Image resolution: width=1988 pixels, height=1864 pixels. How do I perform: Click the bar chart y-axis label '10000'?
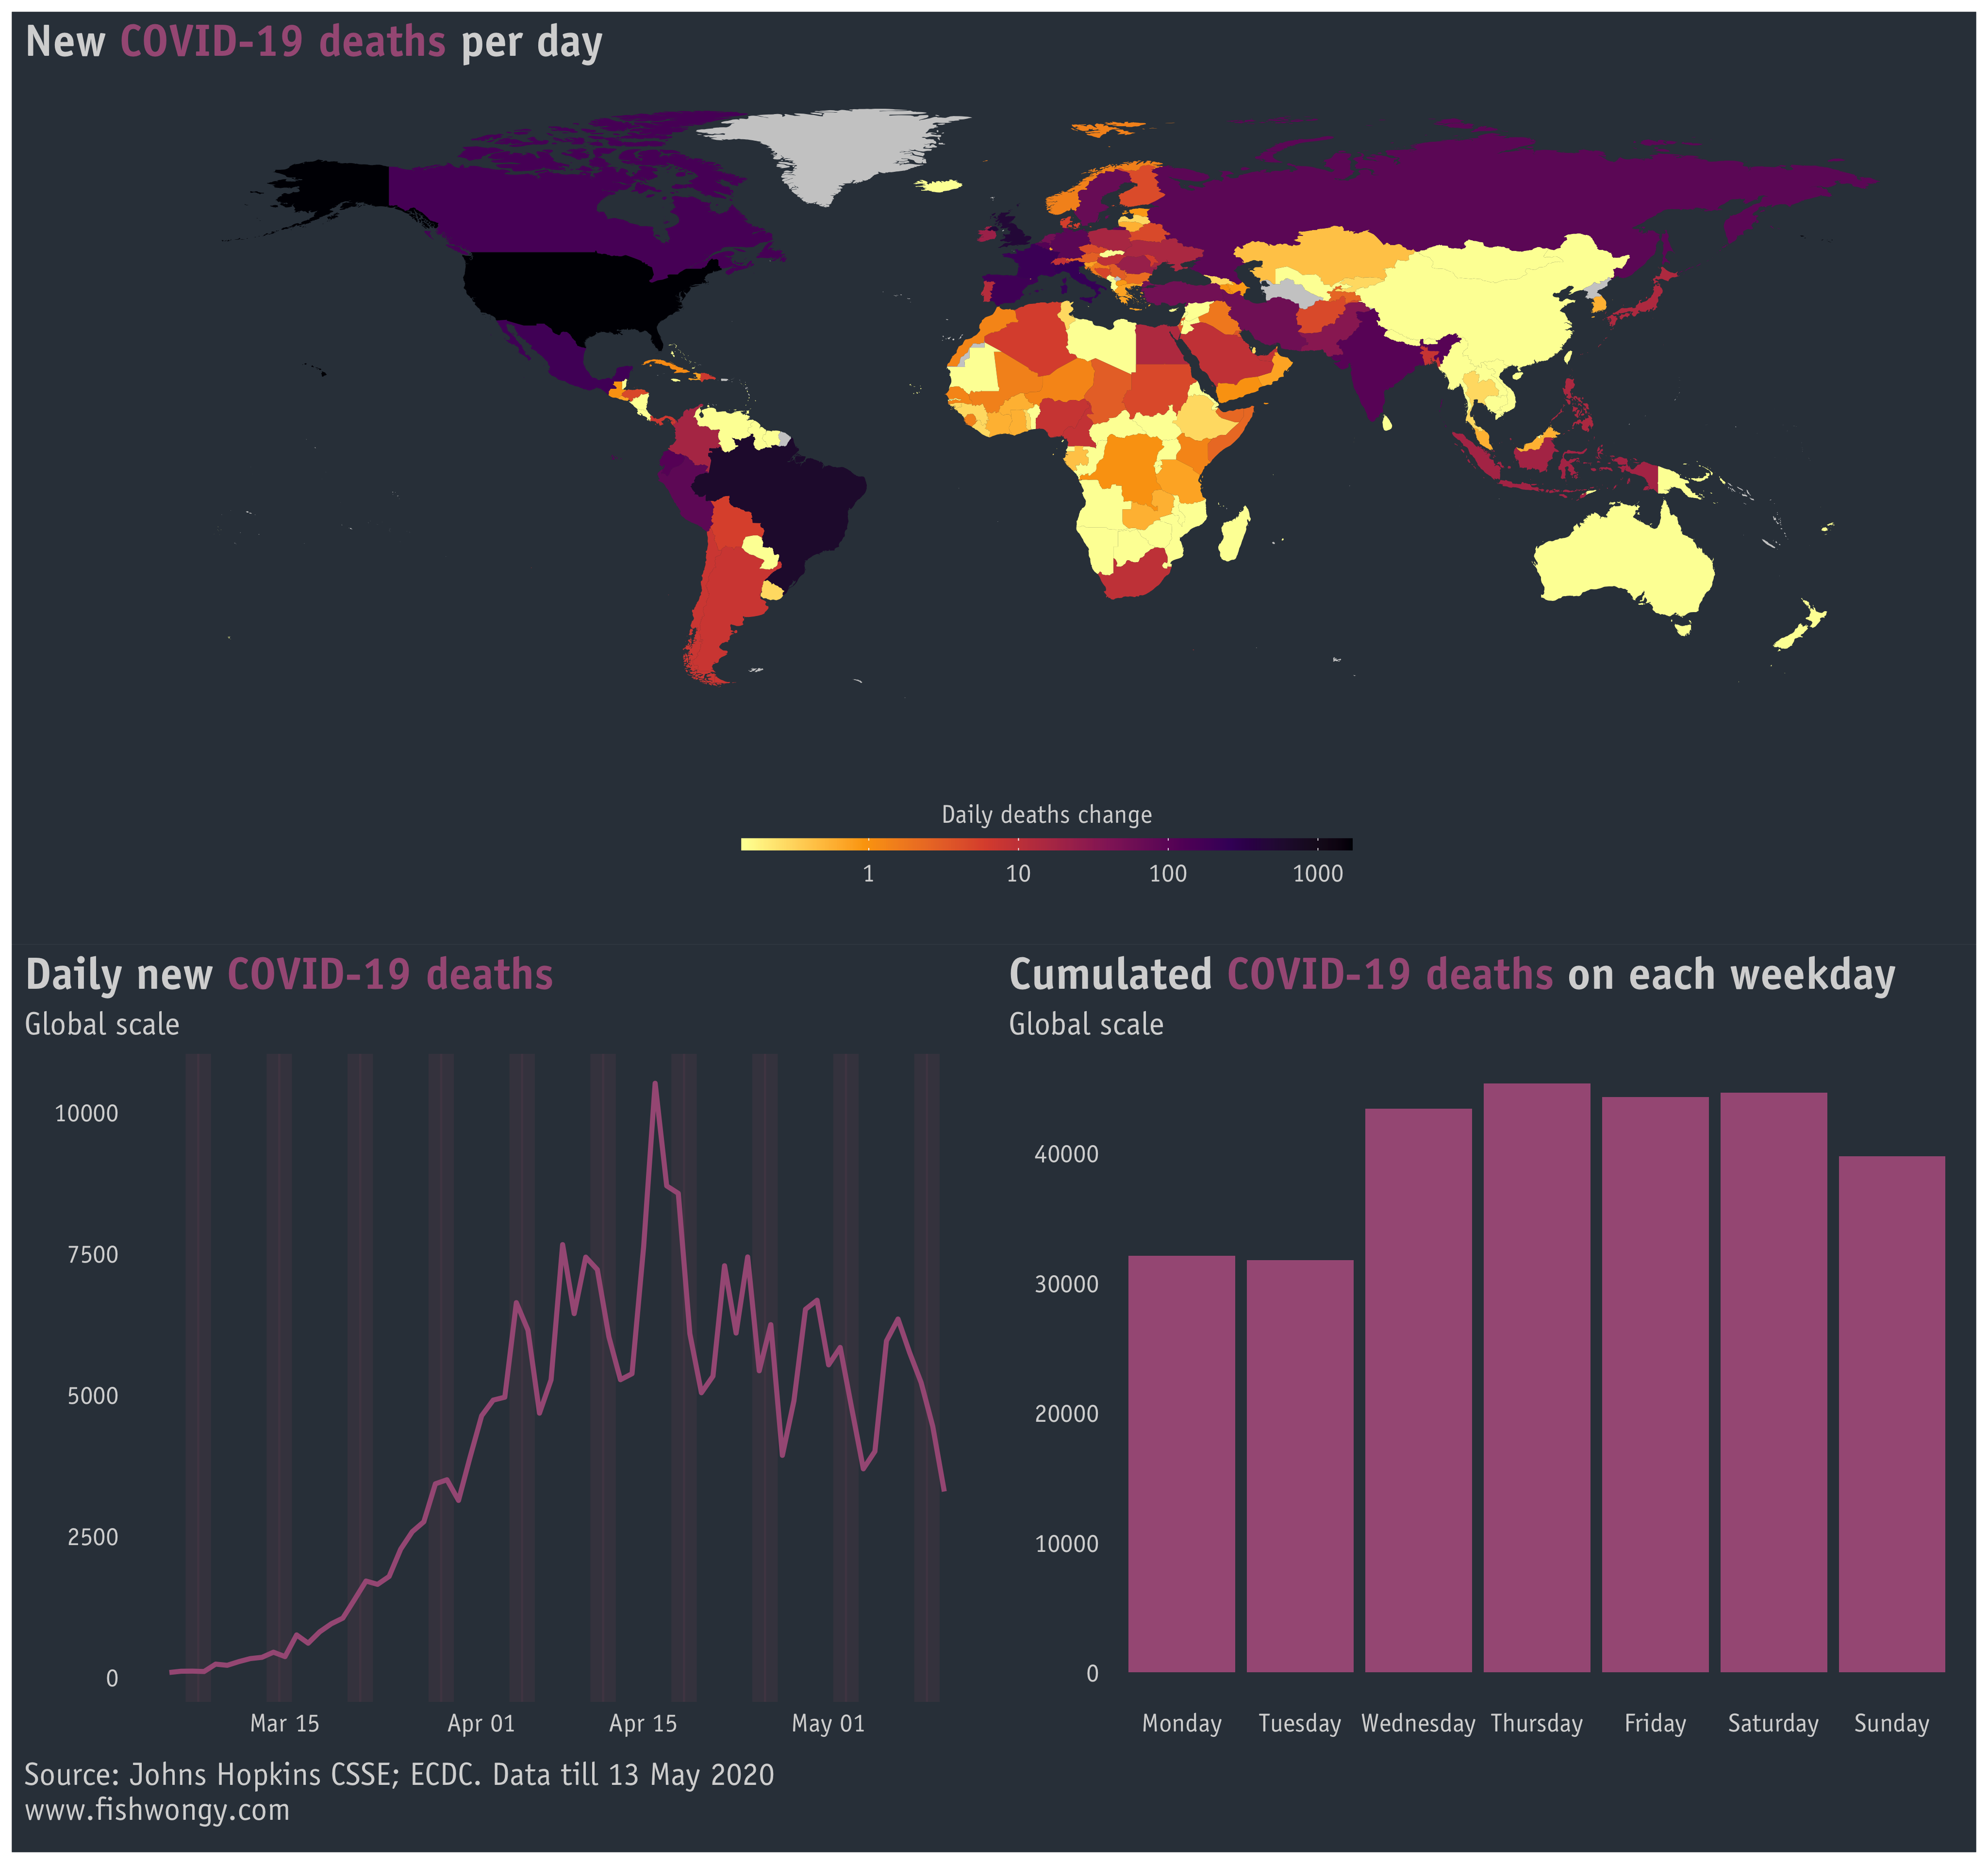tap(1066, 1543)
